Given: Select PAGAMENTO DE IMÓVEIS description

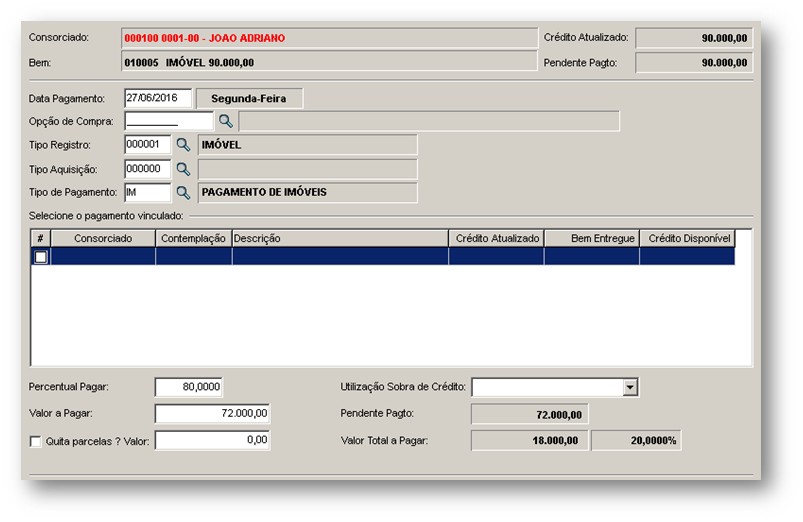Looking at the screenshot, I should 308,193.
